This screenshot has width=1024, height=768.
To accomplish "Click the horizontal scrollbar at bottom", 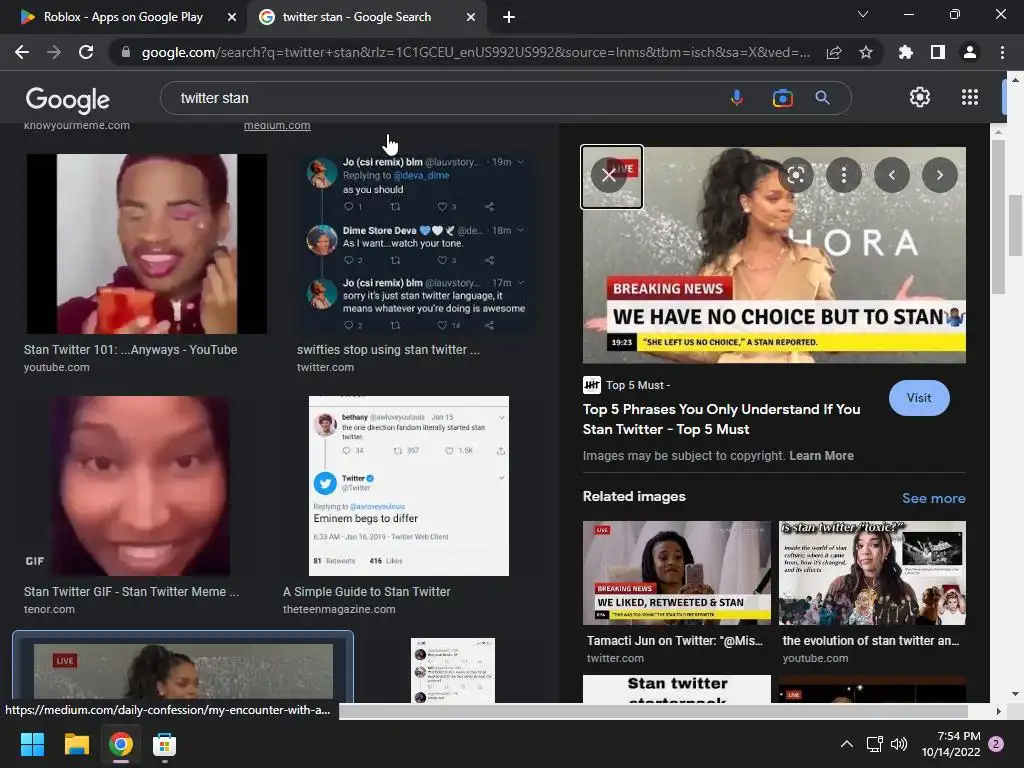I will [x=653, y=711].
